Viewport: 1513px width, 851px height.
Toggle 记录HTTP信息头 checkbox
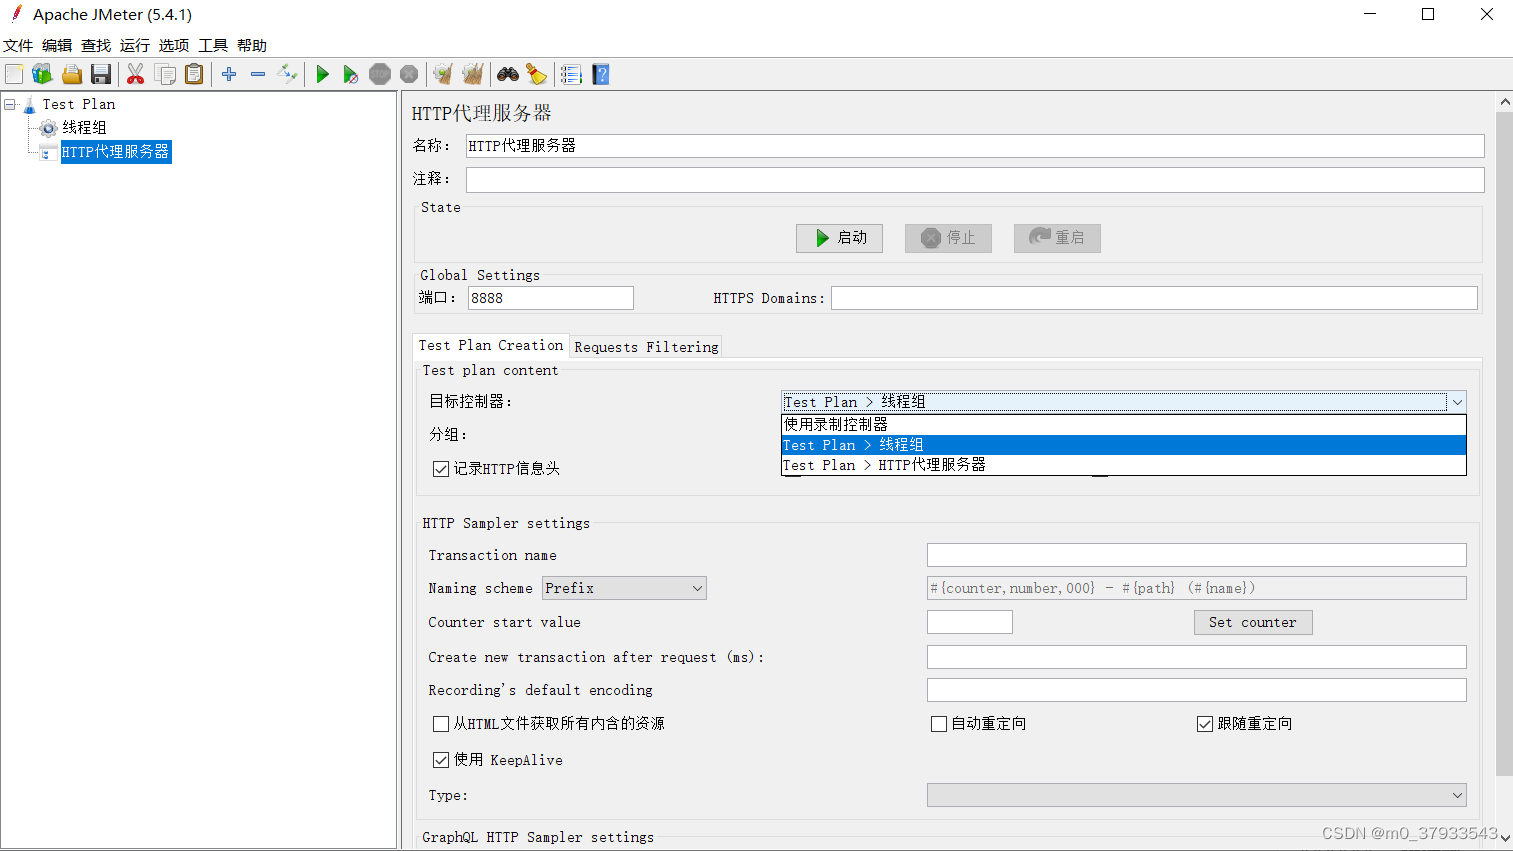(x=440, y=469)
